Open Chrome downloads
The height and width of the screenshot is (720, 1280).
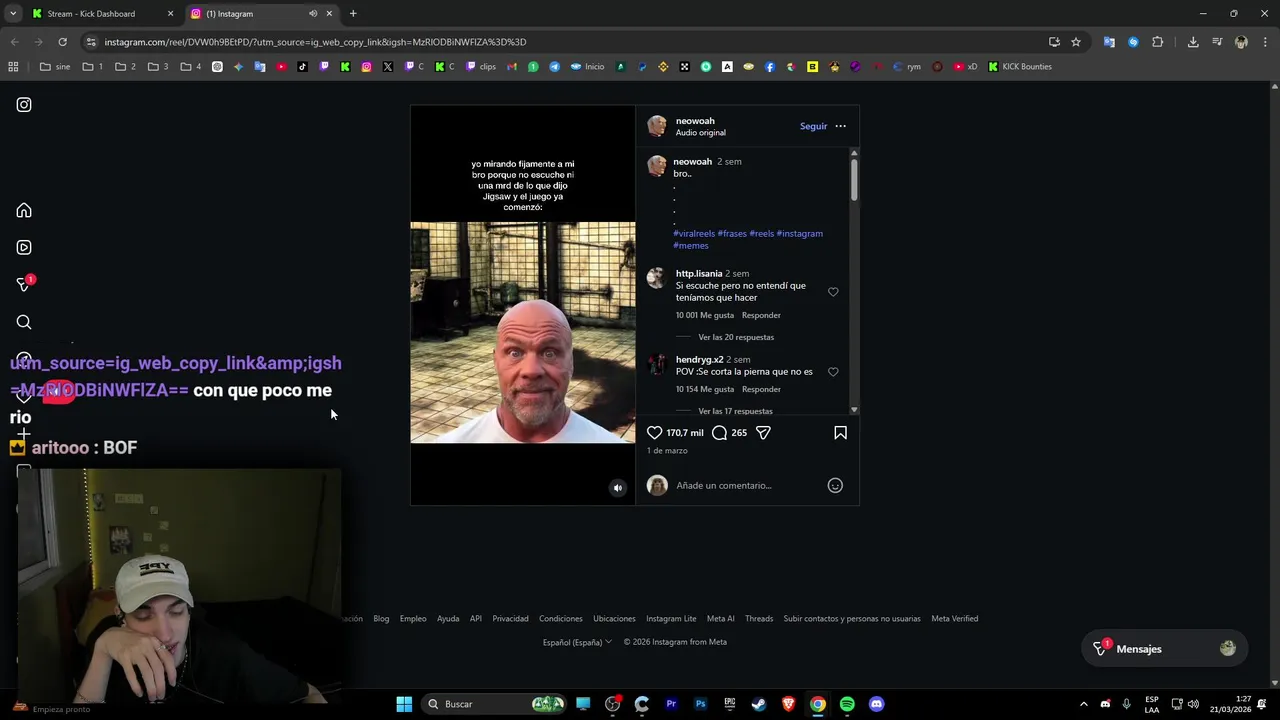[x=1193, y=42]
